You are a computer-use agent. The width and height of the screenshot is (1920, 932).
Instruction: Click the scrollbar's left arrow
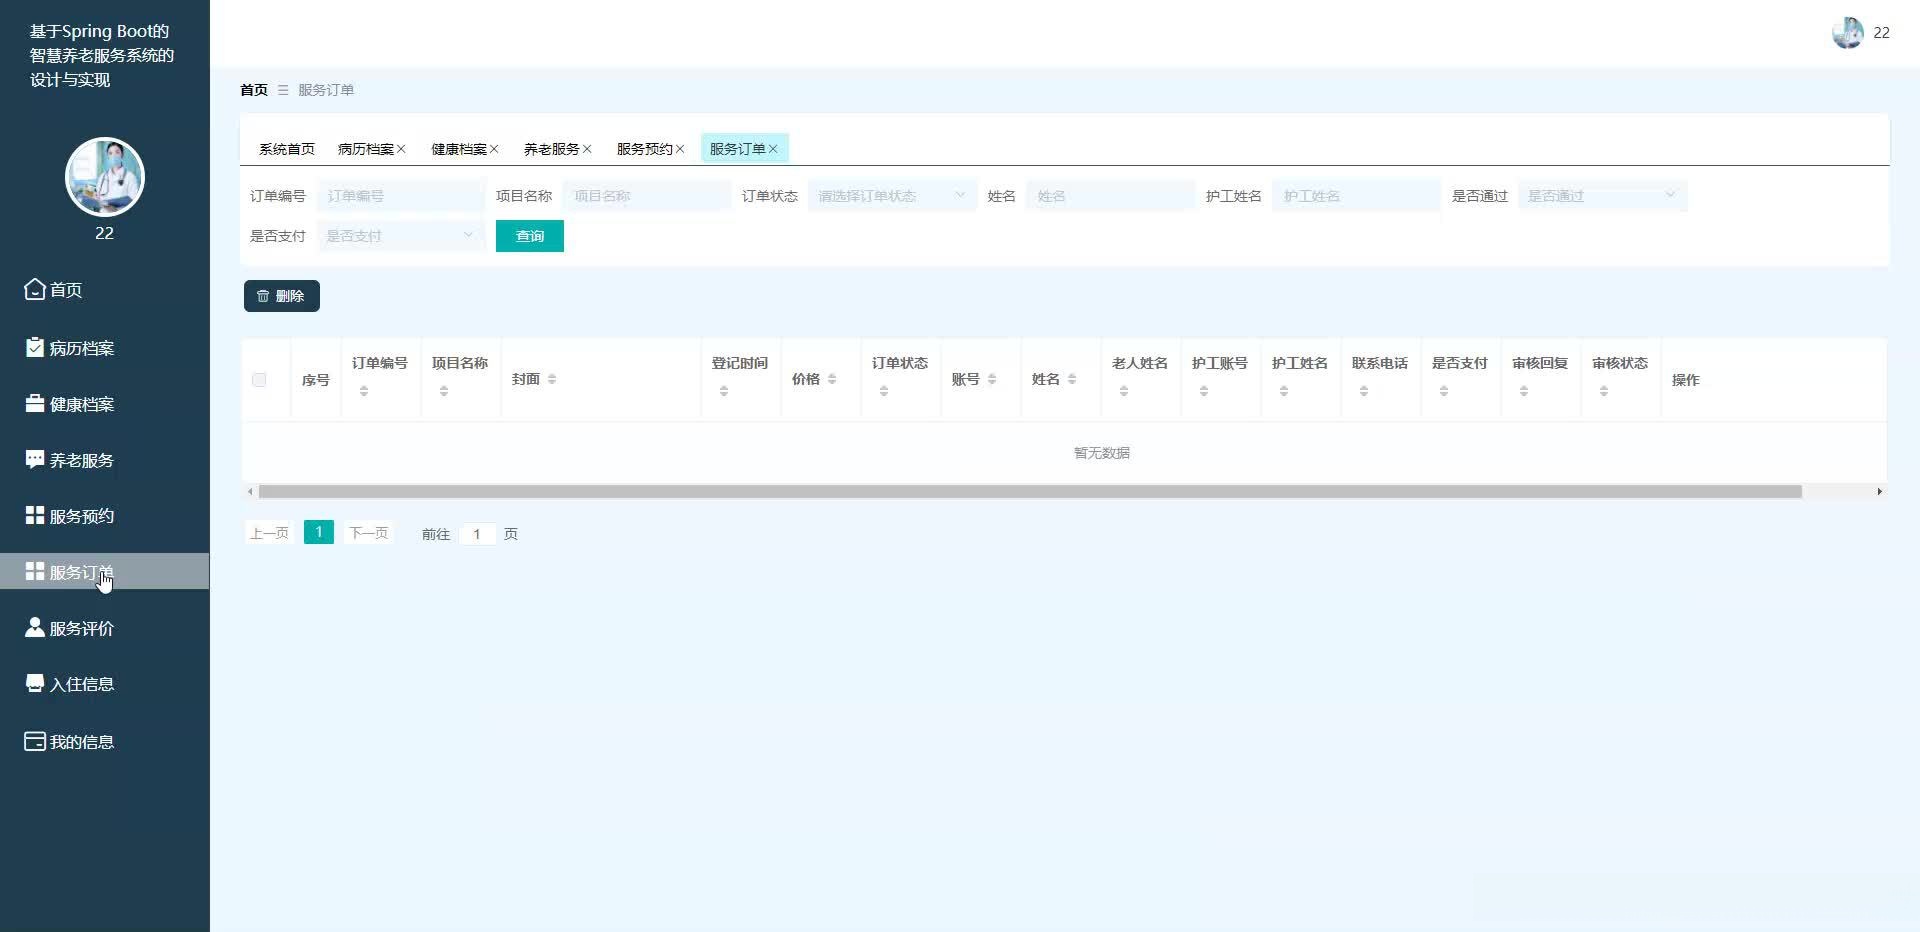click(250, 492)
